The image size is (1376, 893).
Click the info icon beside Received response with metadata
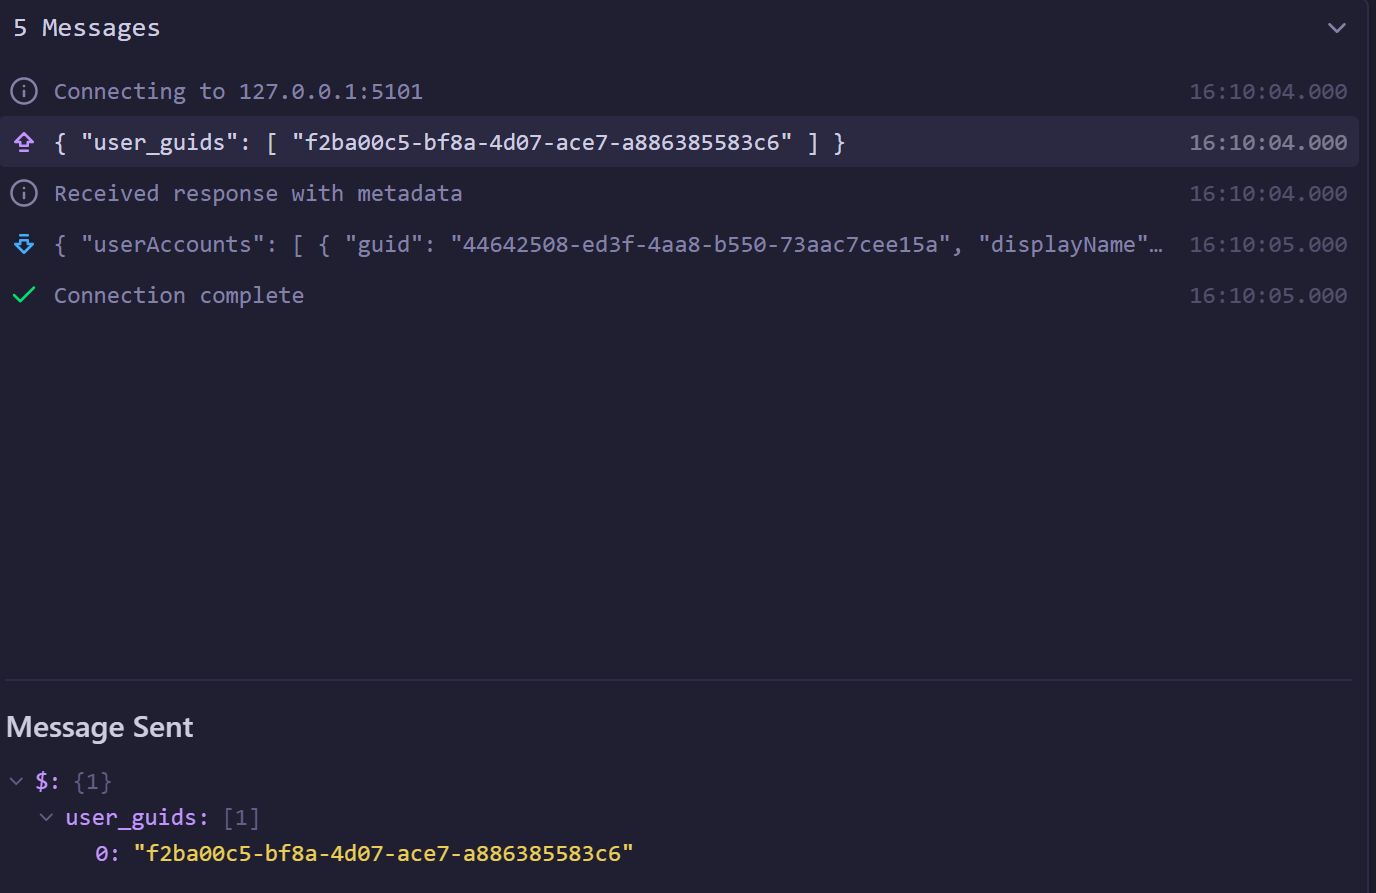pyautogui.click(x=24, y=193)
